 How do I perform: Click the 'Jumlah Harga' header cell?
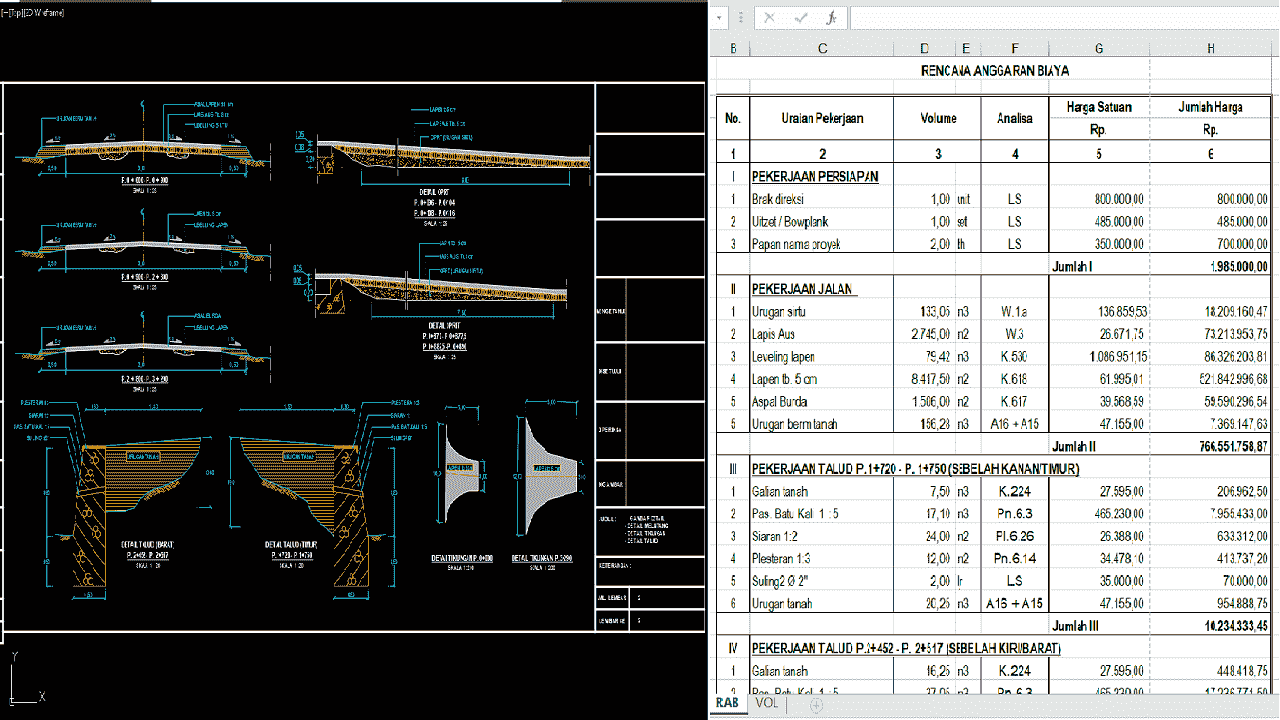tap(1211, 107)
